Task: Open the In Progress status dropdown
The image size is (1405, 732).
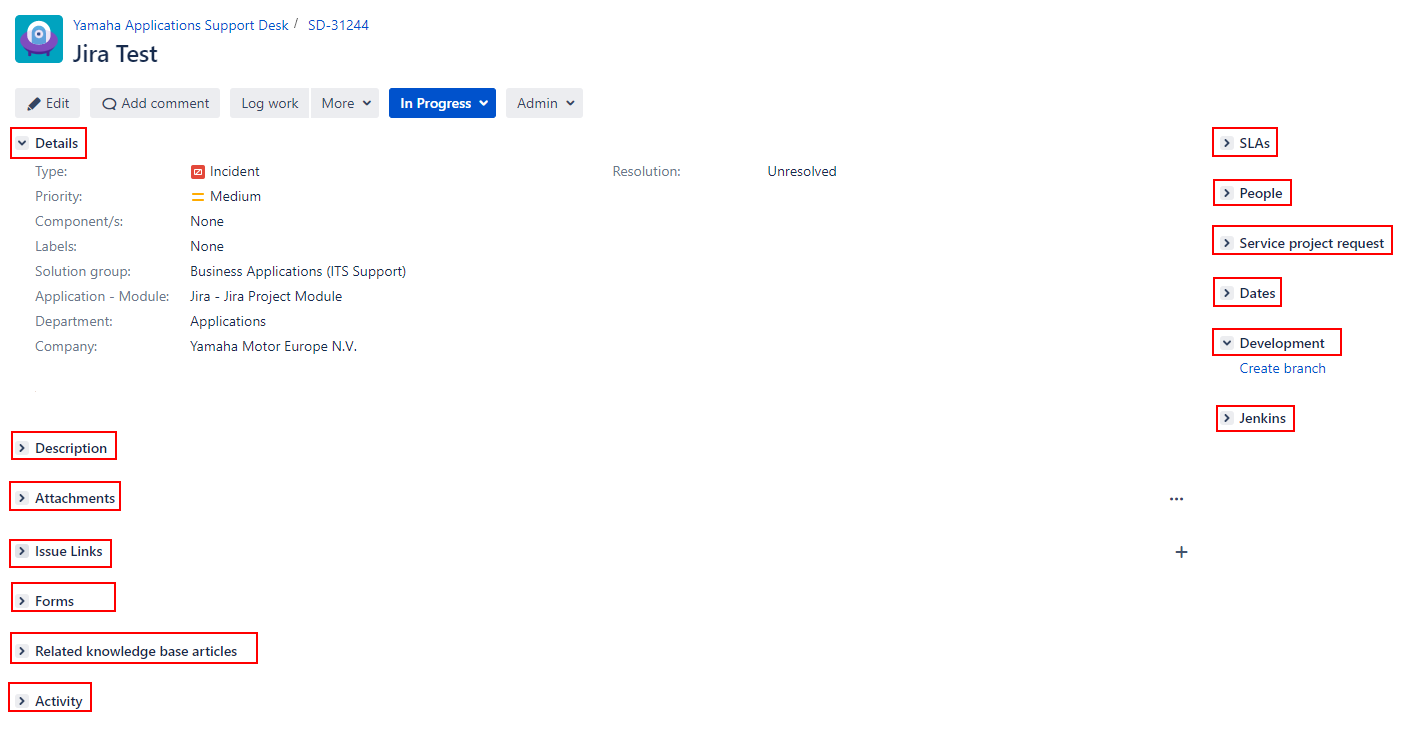Action: pyautogui.click(x=442, y=103)
